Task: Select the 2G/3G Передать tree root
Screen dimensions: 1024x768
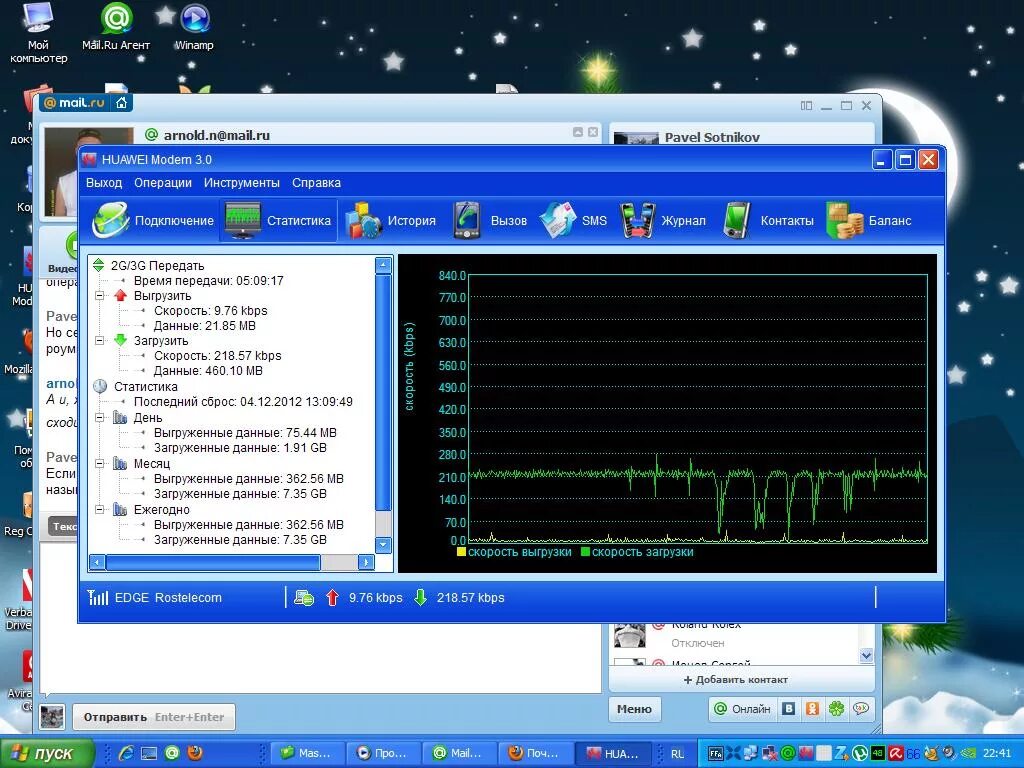Action: tap(157, 265)
